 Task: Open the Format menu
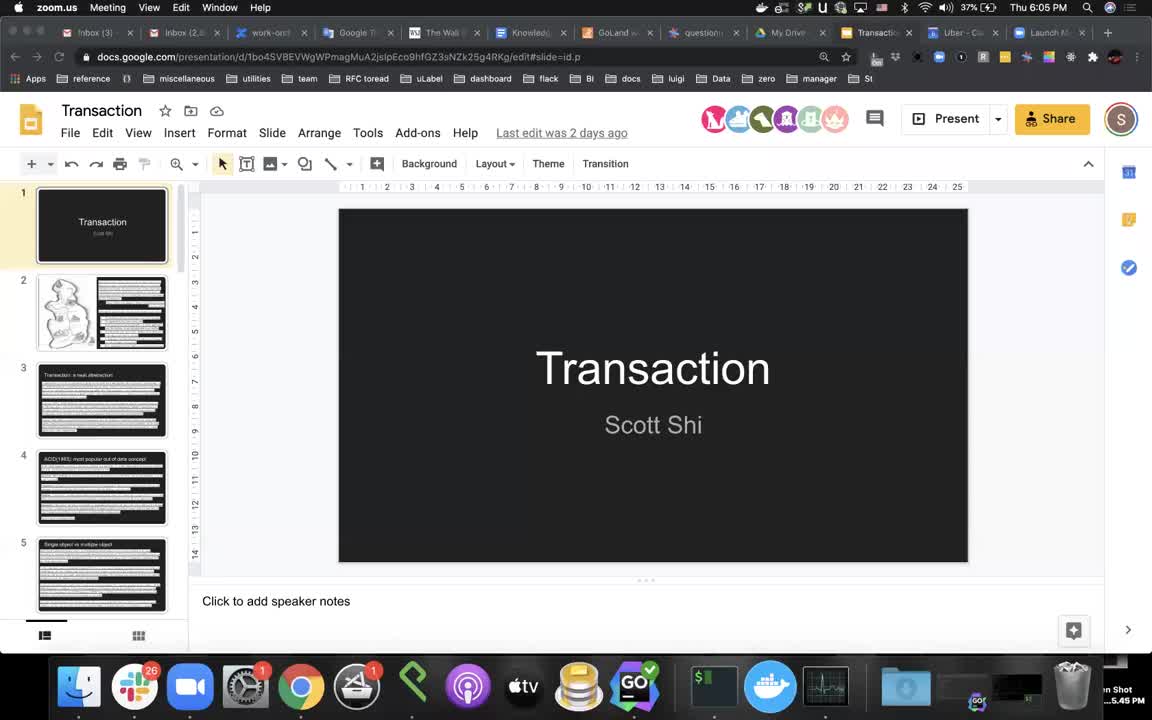[227, 133]
